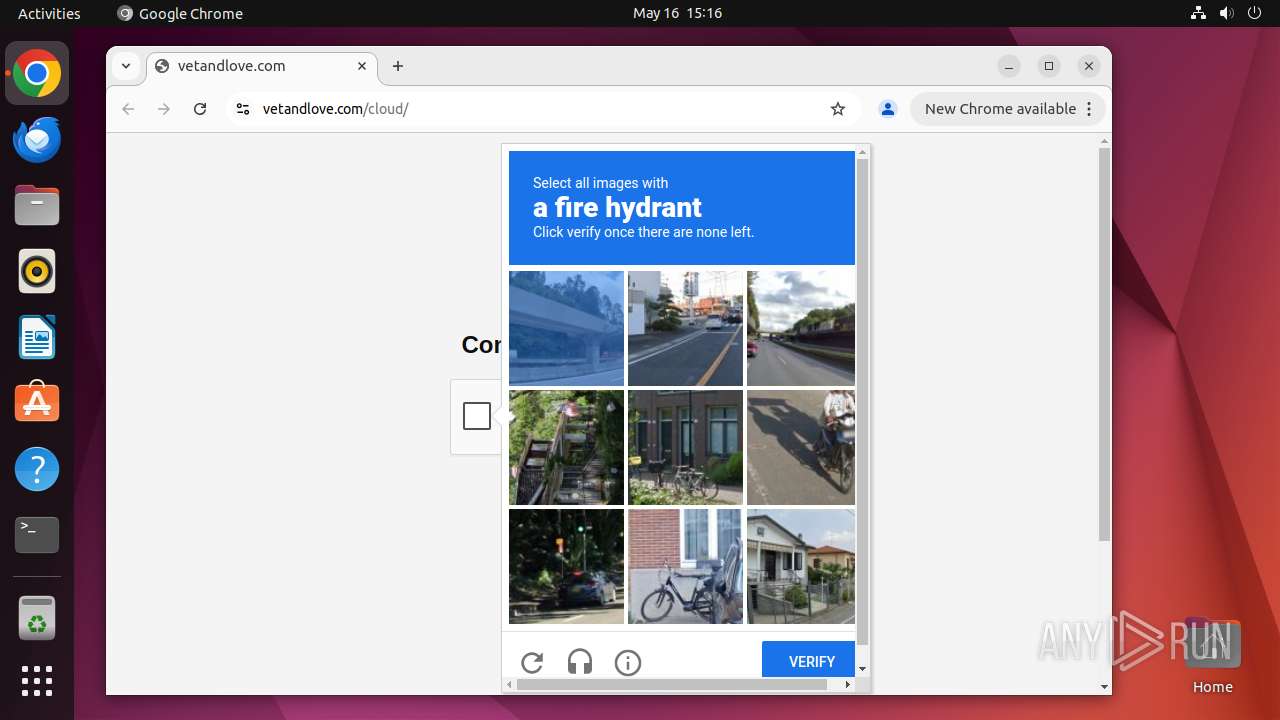Viewport: 1280px width, 720px height.
Task: Close the Chrome window
Action: click(x=1089, y=66)
